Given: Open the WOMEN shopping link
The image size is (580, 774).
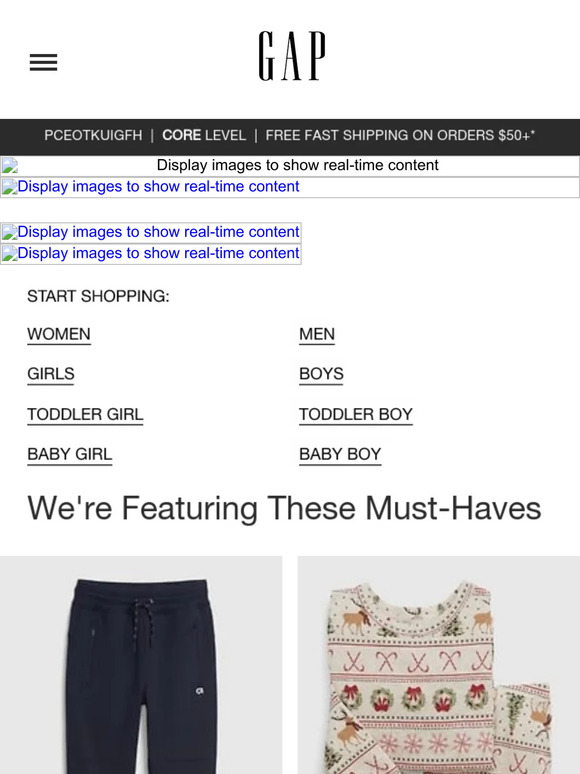Looking at the screenshot, I should 59,334.
